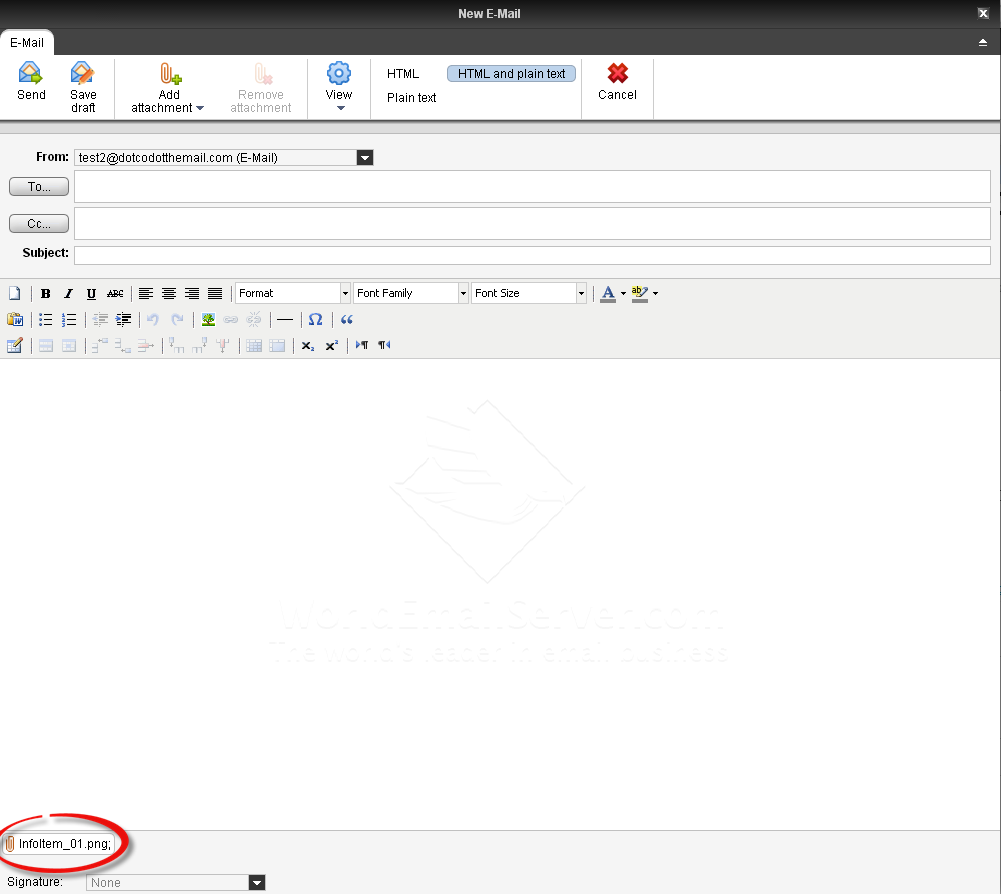Viewport: 1001px width, 894px height.
Task: Click the Insert link chain icon
Action: coord(230,319)
